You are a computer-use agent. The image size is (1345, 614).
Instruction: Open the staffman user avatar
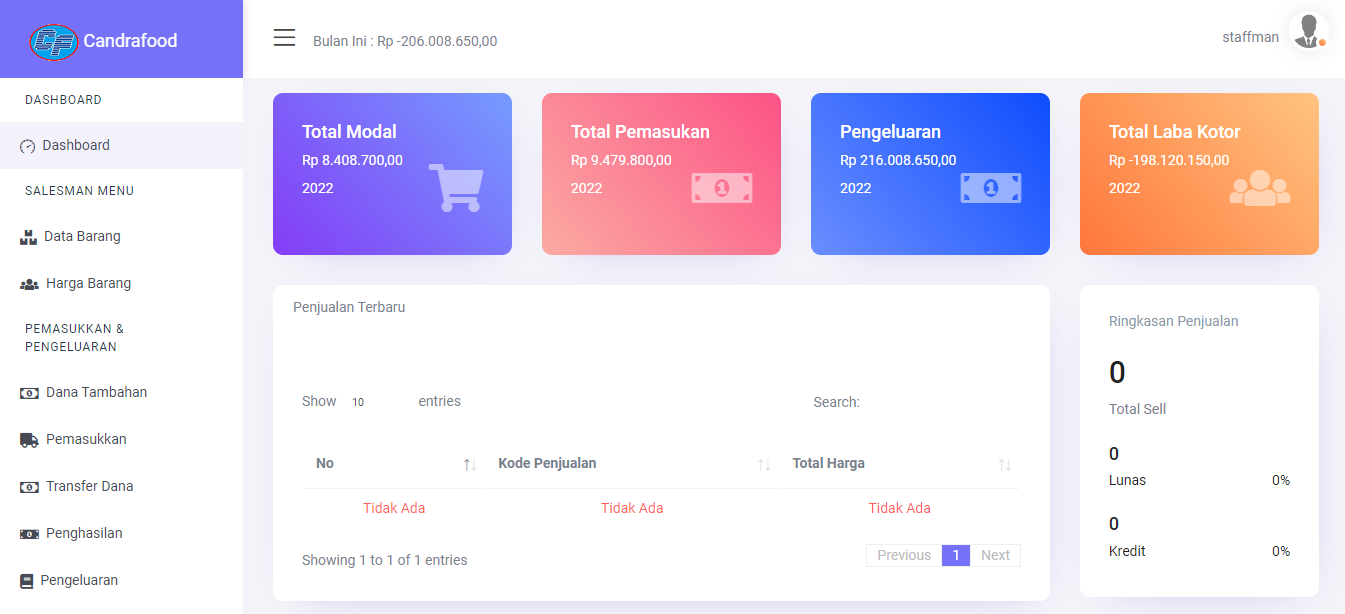pyautogui.click(x=1307, y=31)
